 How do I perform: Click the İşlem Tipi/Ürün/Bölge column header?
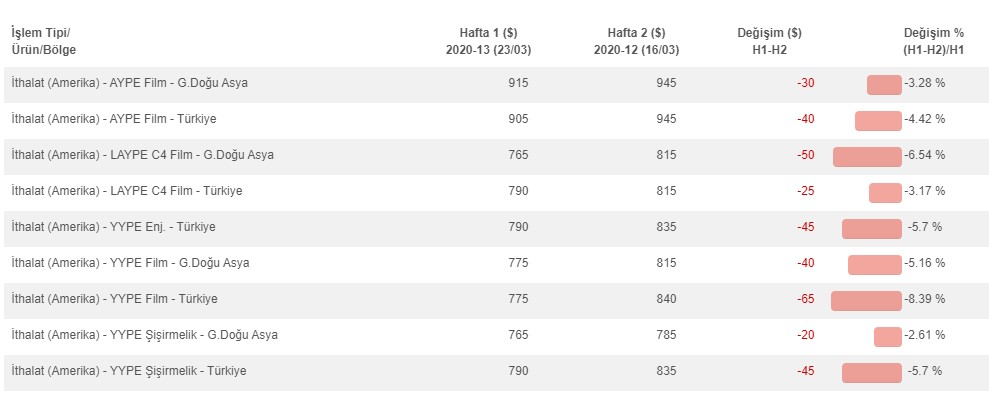44,42
